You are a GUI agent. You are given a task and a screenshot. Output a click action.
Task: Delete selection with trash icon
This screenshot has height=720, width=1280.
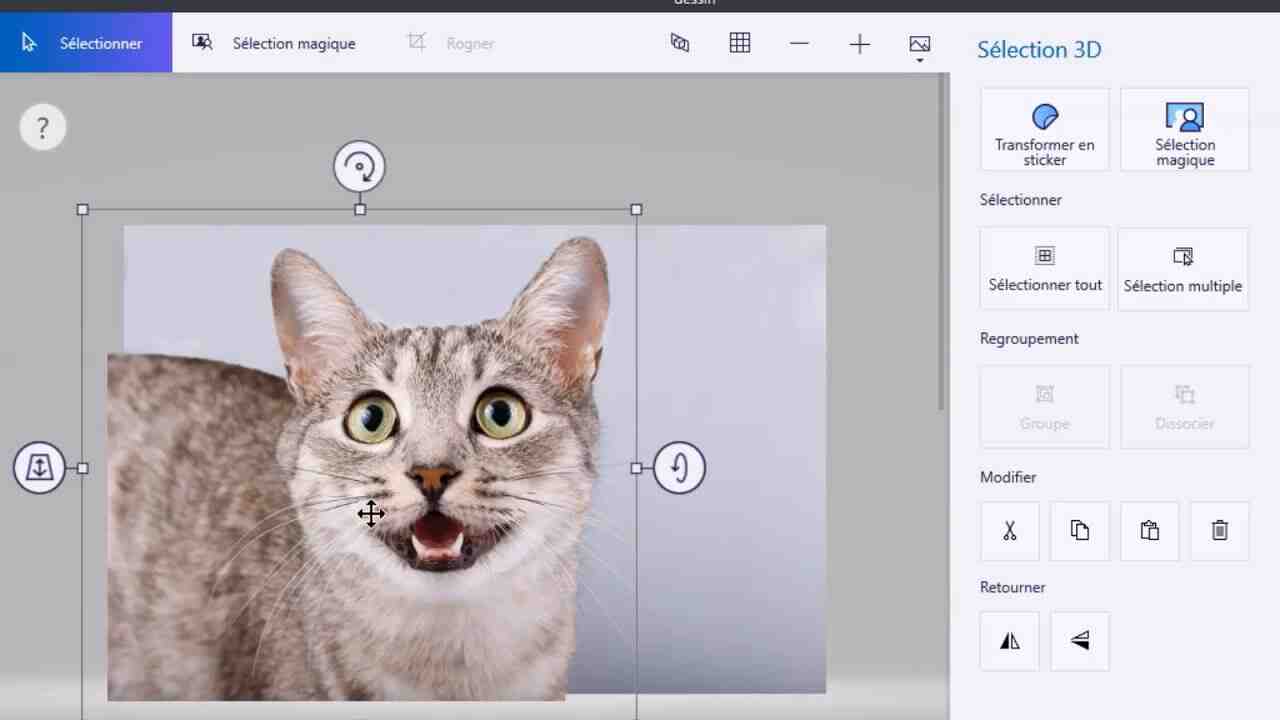(1219, 531)
